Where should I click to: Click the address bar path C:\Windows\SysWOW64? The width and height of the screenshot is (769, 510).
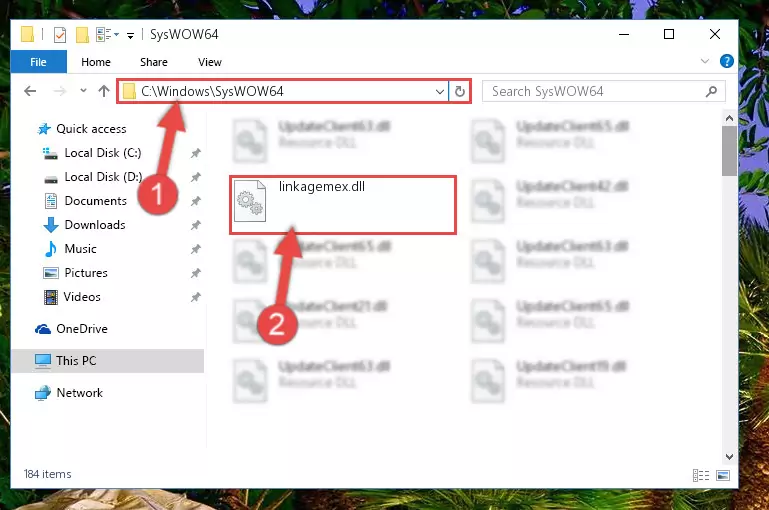click(212, 92)
